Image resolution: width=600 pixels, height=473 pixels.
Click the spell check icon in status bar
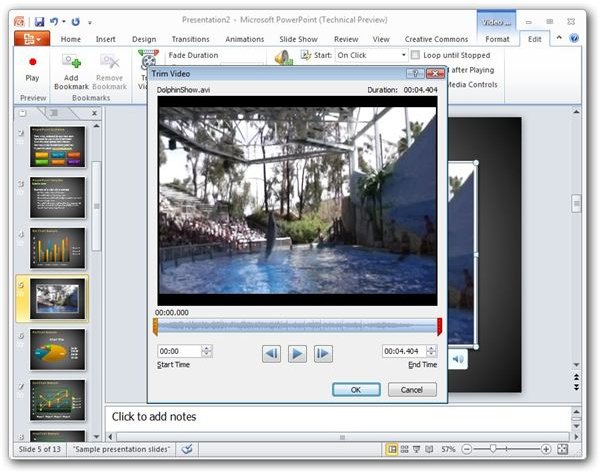pyautogui.click(x=187, y=449)
